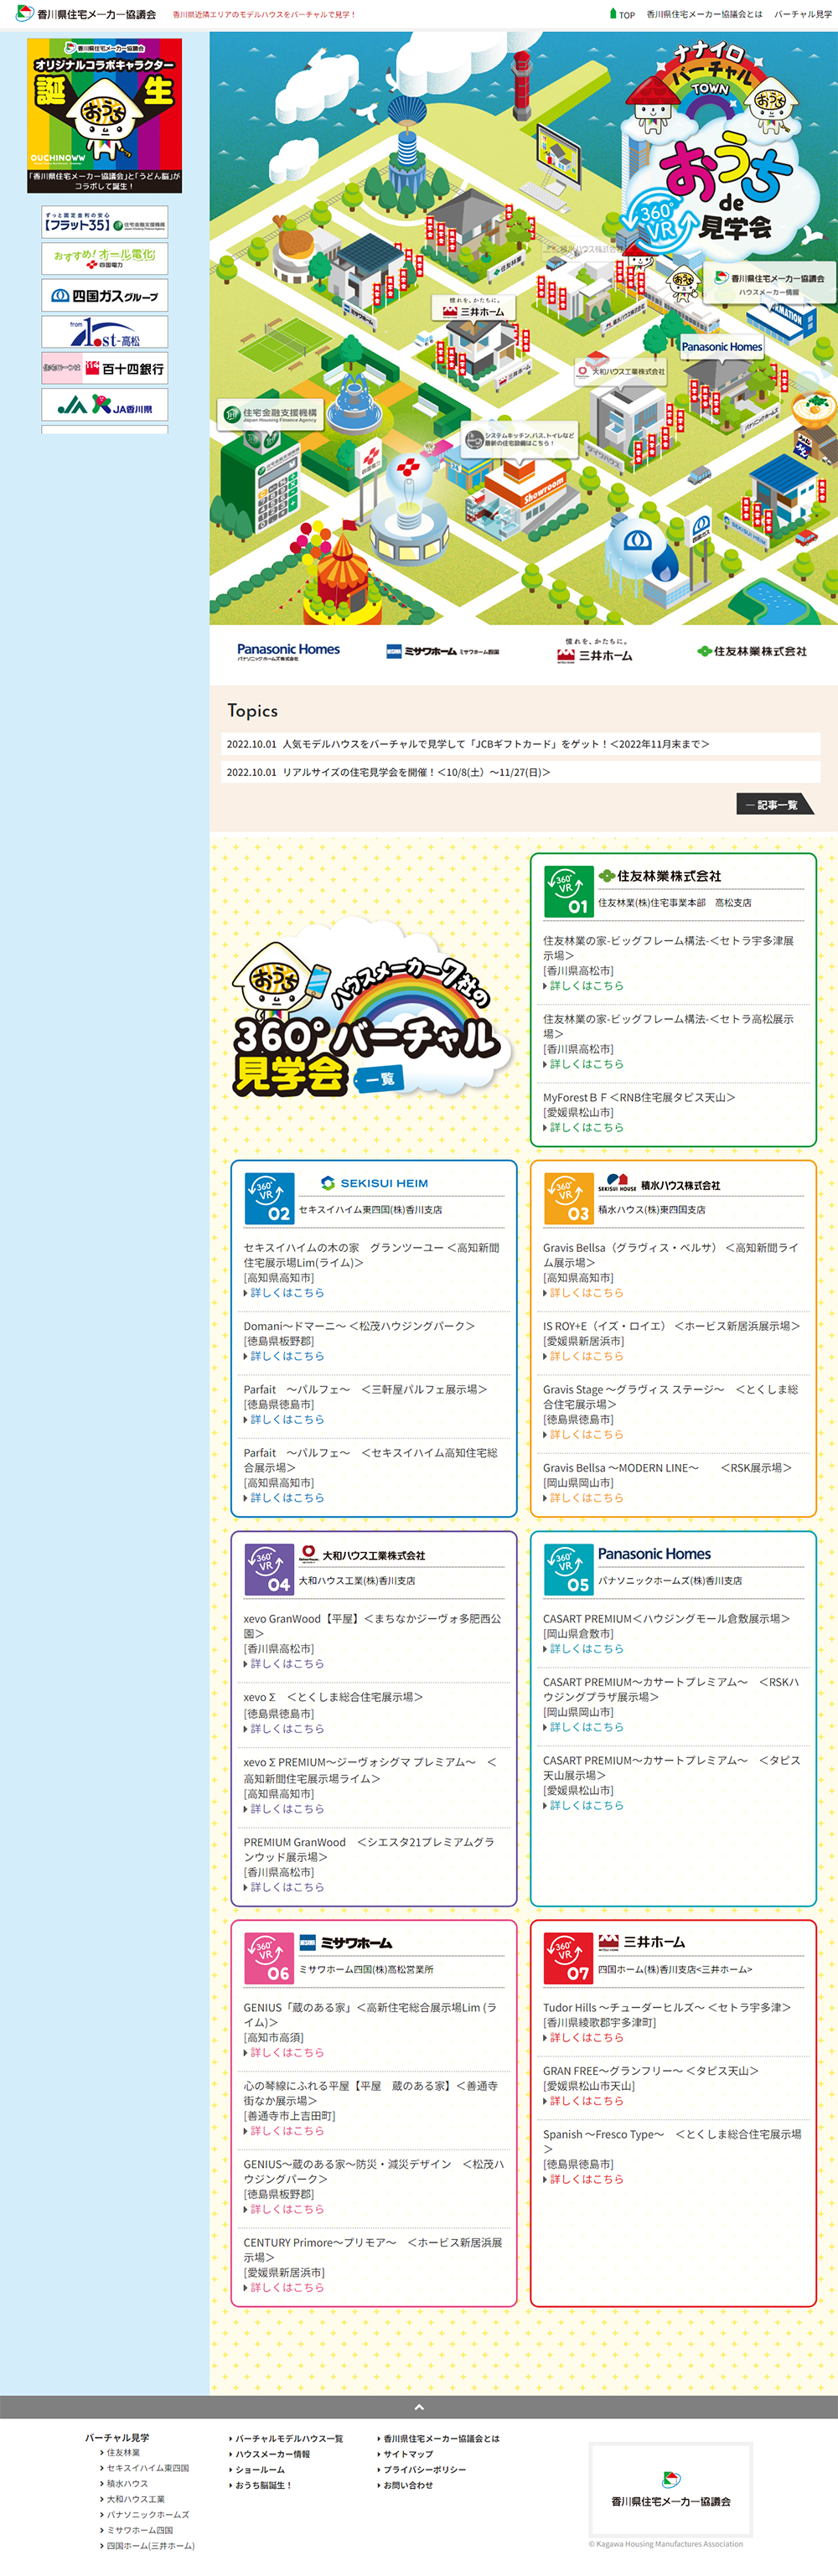Click the 三井ホーム label on town map
838x2576 pixels.
474,307
